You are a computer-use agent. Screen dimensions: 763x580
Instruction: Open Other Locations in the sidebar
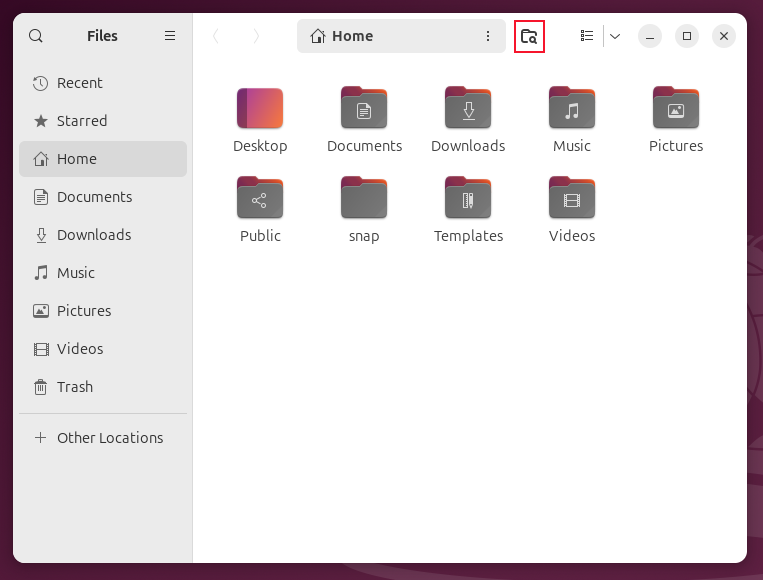coord(103,438)
